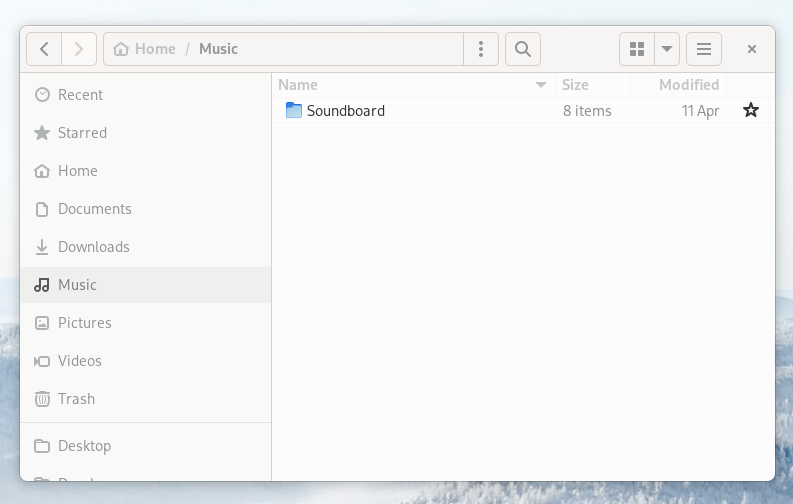The image size is (793, 504).
Task: Expand the view options dropdown arrow
Action: coord(667,49)
